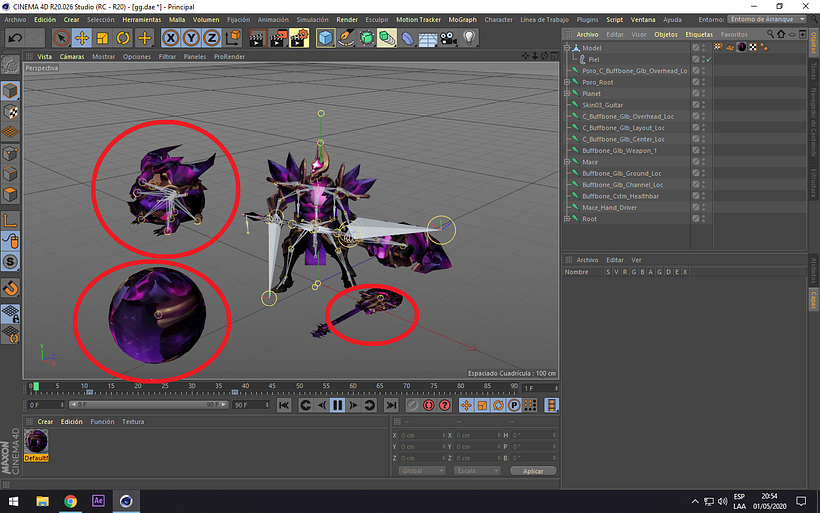Open the Entorno de Arranque layout dropdown
This screenshot has height=513, width=820.
pos(767,19)
